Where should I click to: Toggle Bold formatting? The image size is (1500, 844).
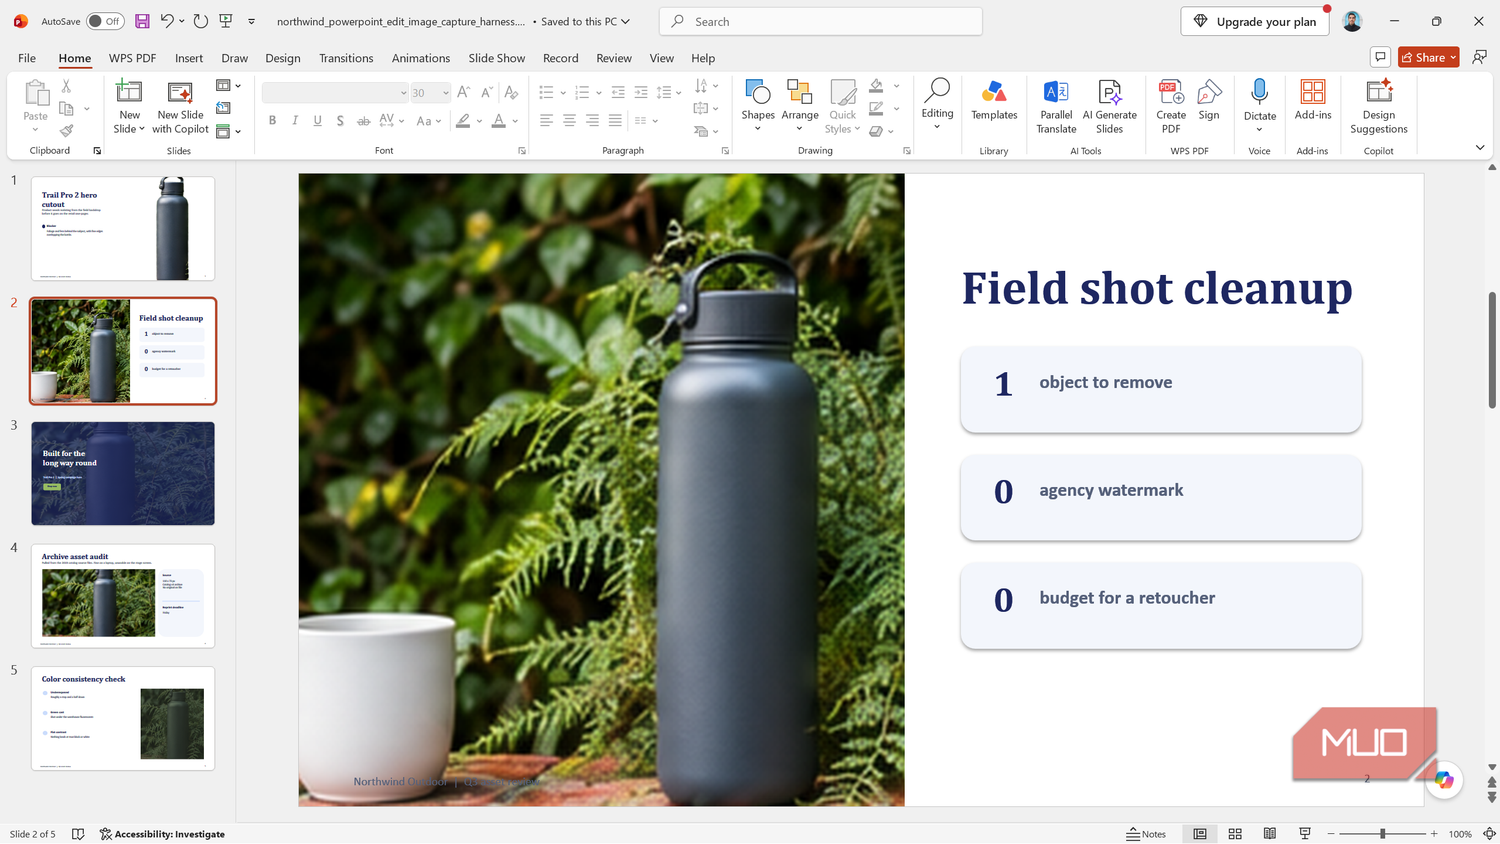pos(272,121)
